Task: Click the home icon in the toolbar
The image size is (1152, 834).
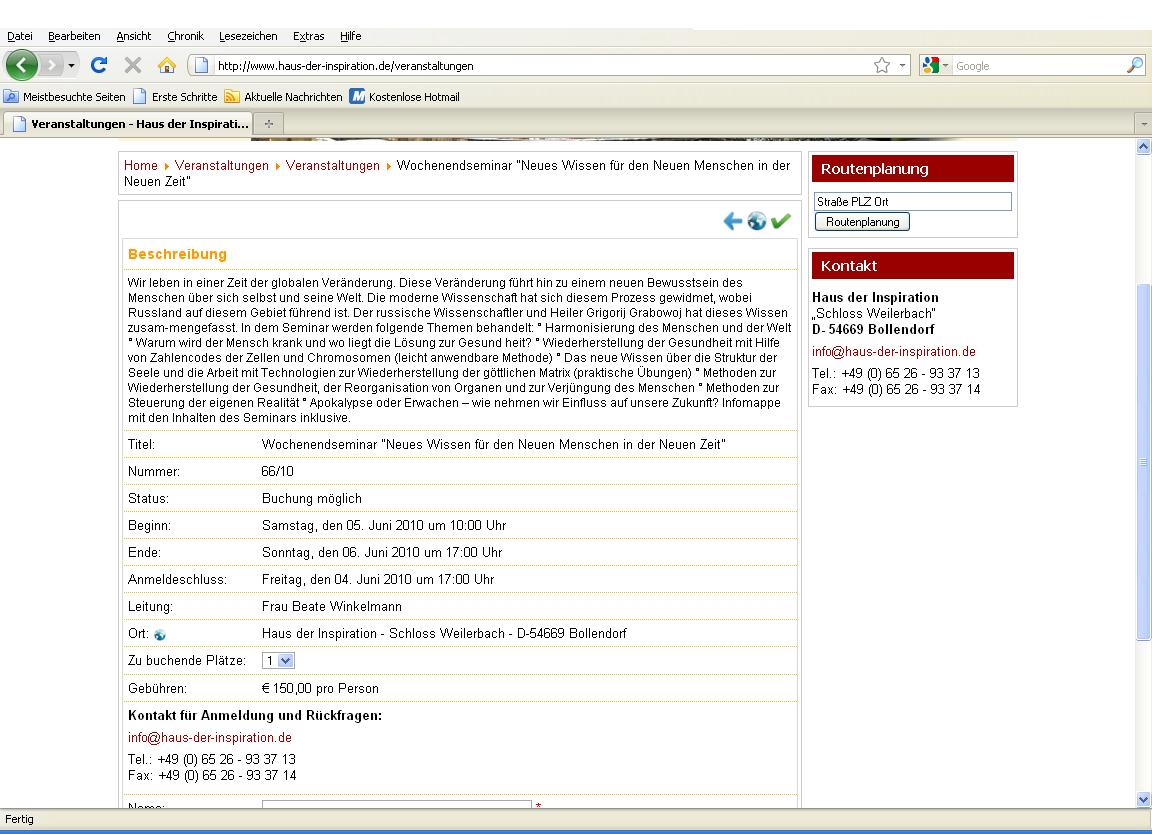Action: tap(166, 66)
